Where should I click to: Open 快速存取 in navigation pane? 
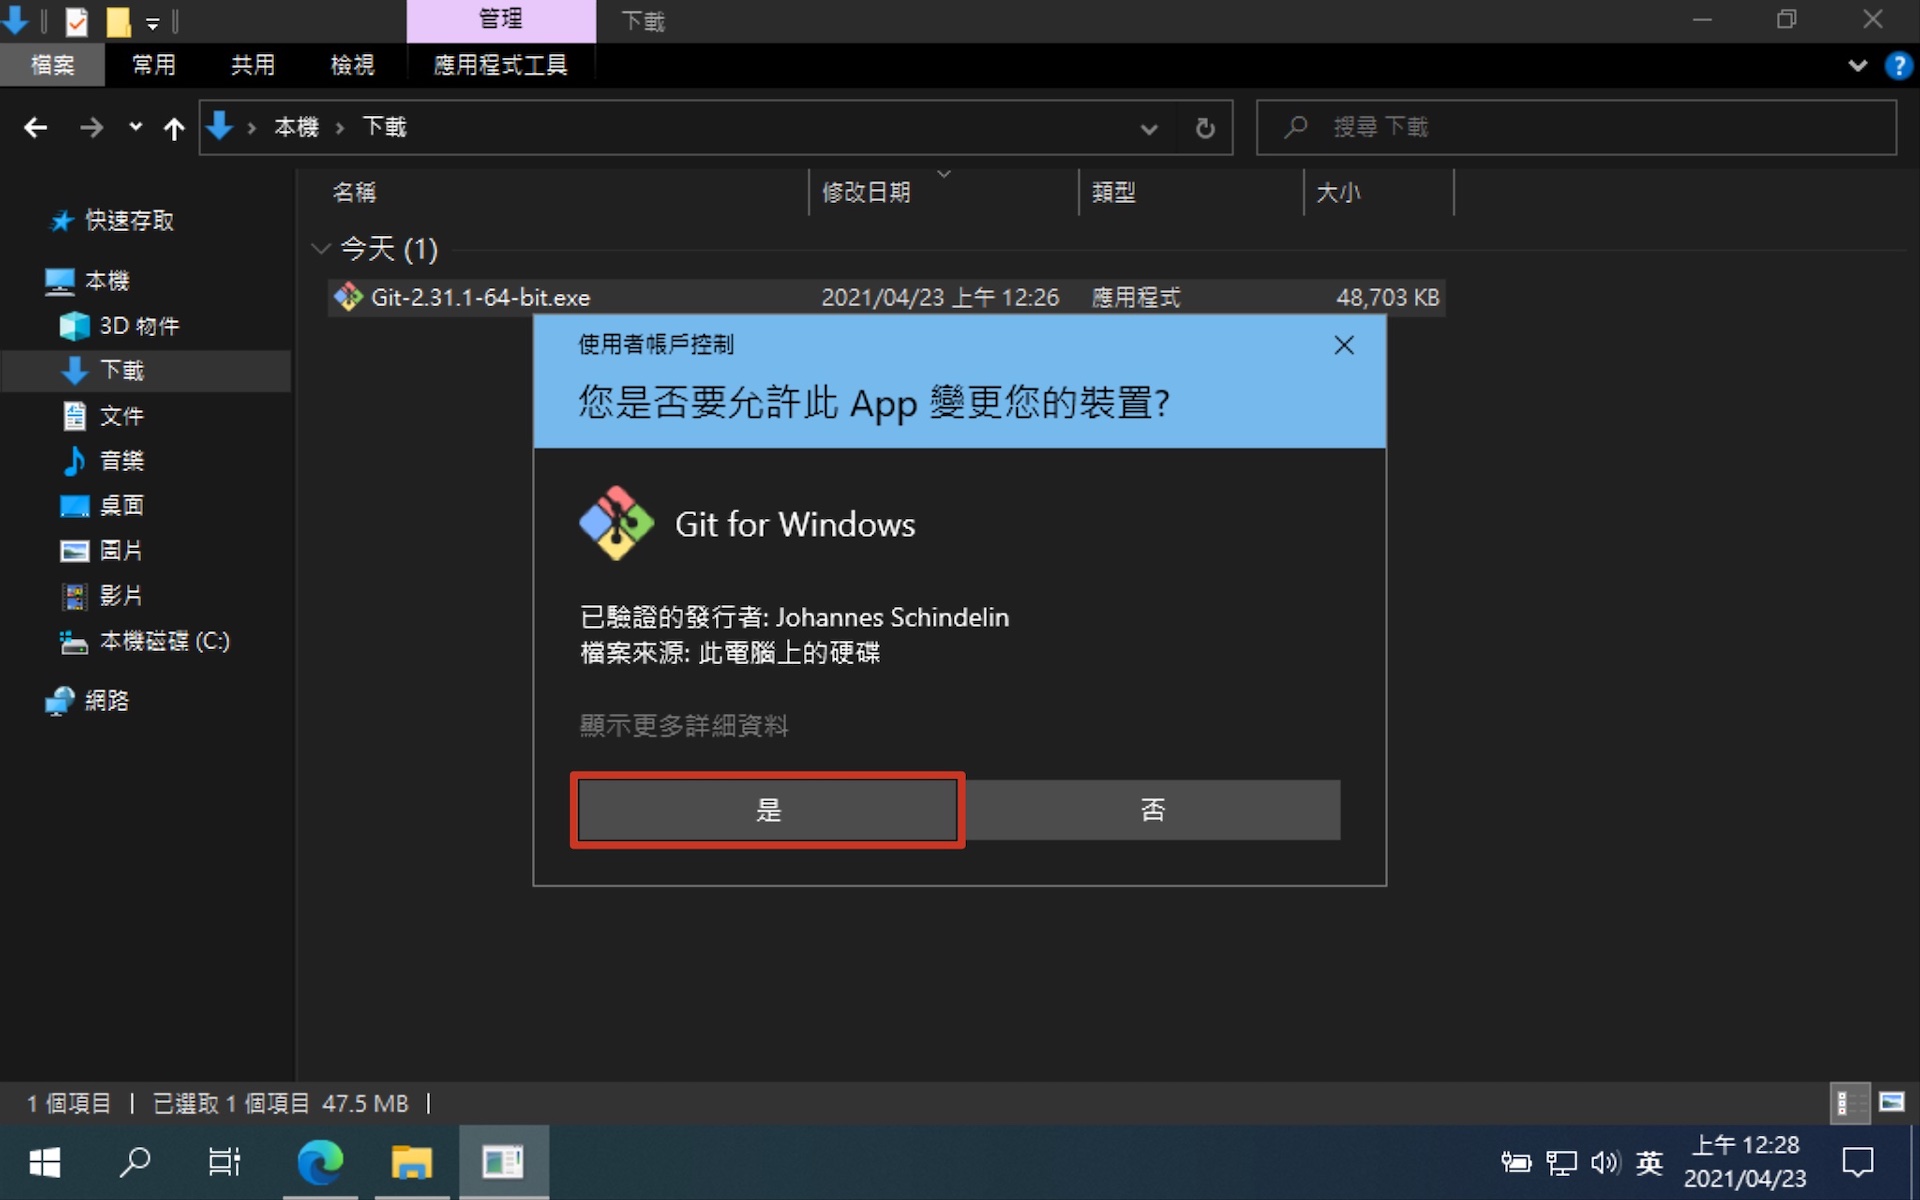(129, 220)
